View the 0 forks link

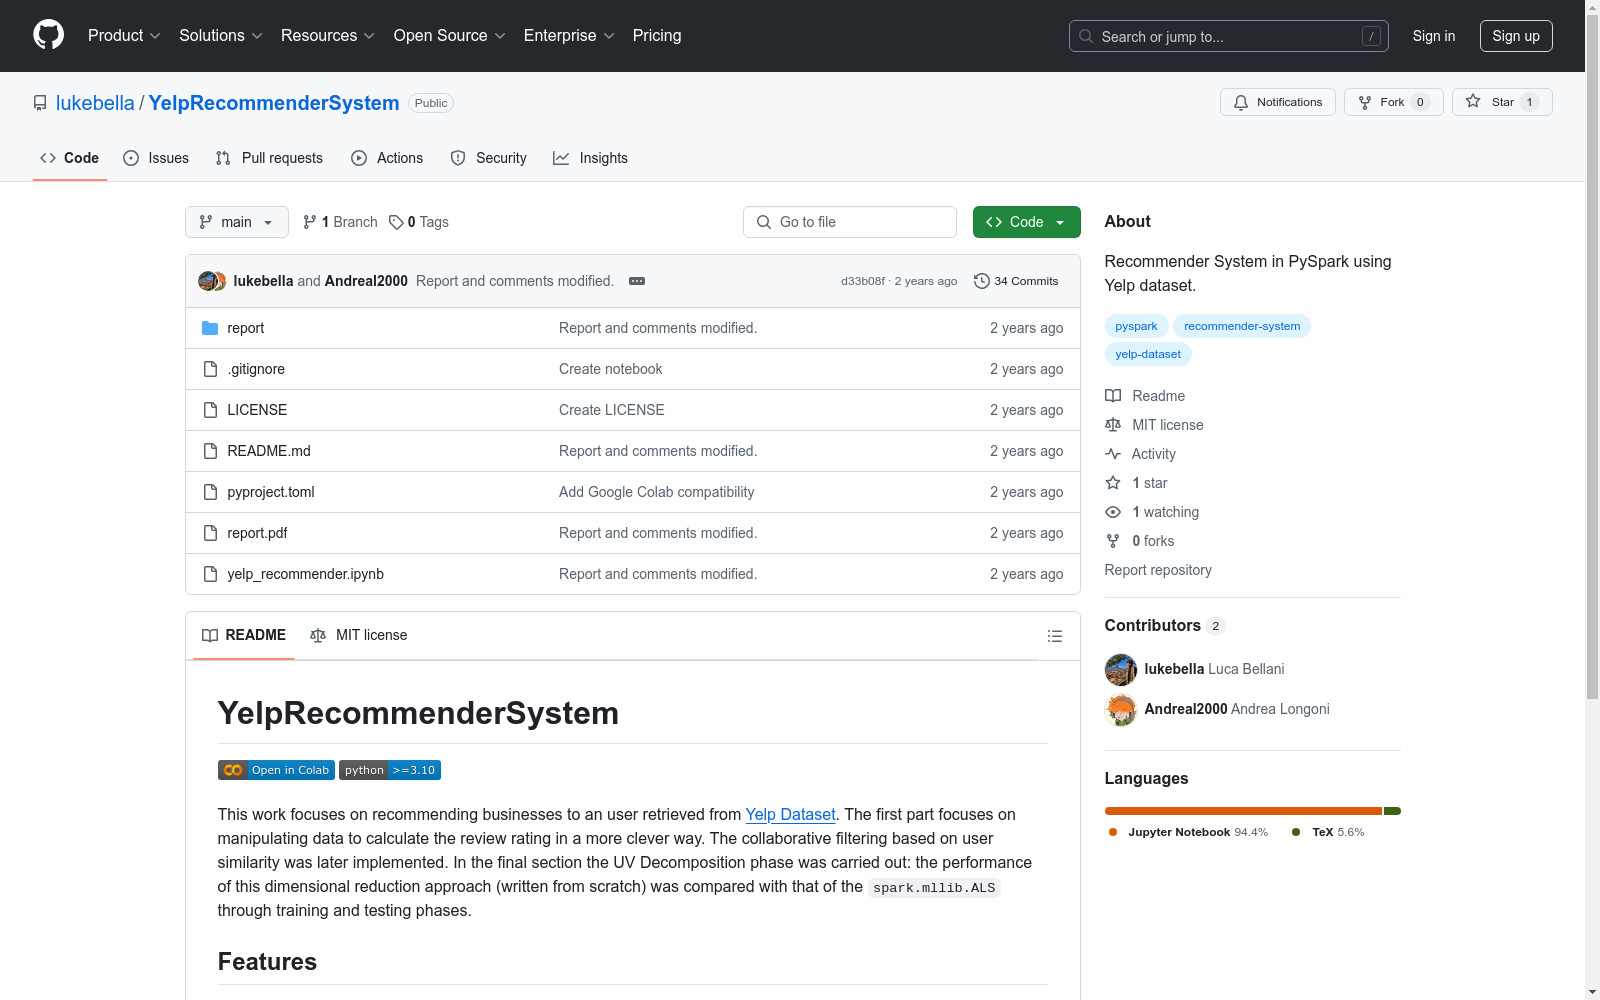(1140, 541)
